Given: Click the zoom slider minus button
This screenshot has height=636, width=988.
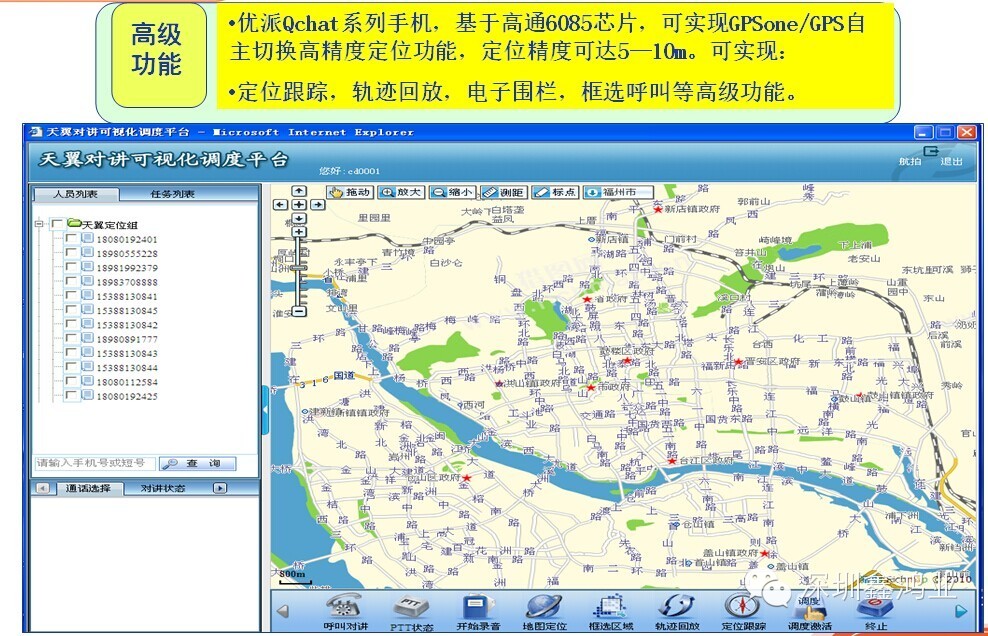Looking at the screenshot, I should click(300, 311).
